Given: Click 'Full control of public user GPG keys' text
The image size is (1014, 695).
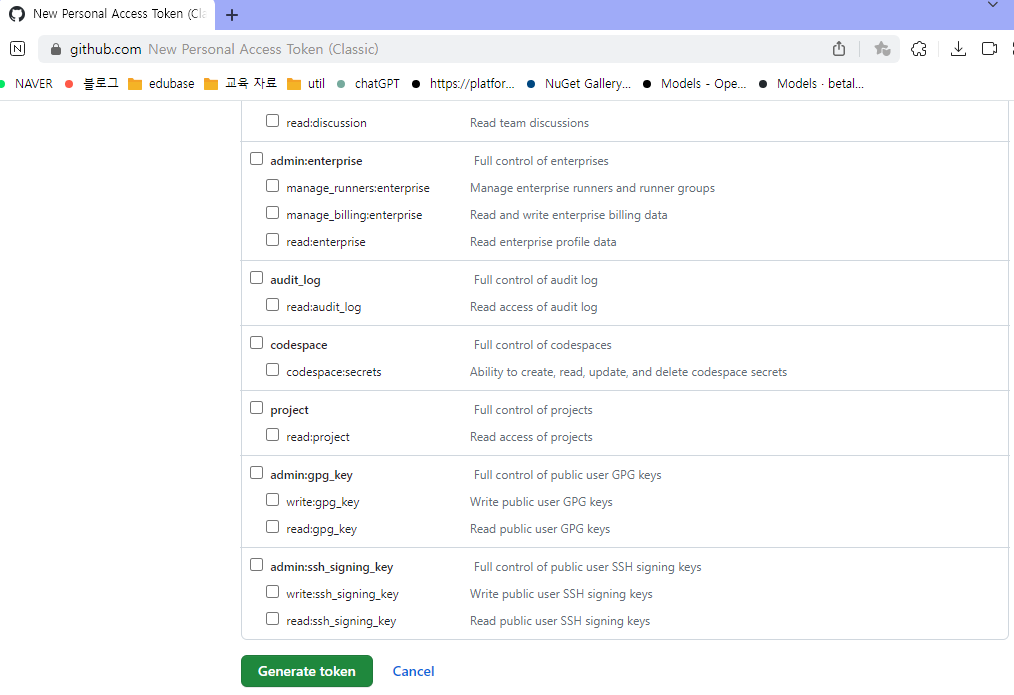Looking at the screenshot, I should coord(567,475).
